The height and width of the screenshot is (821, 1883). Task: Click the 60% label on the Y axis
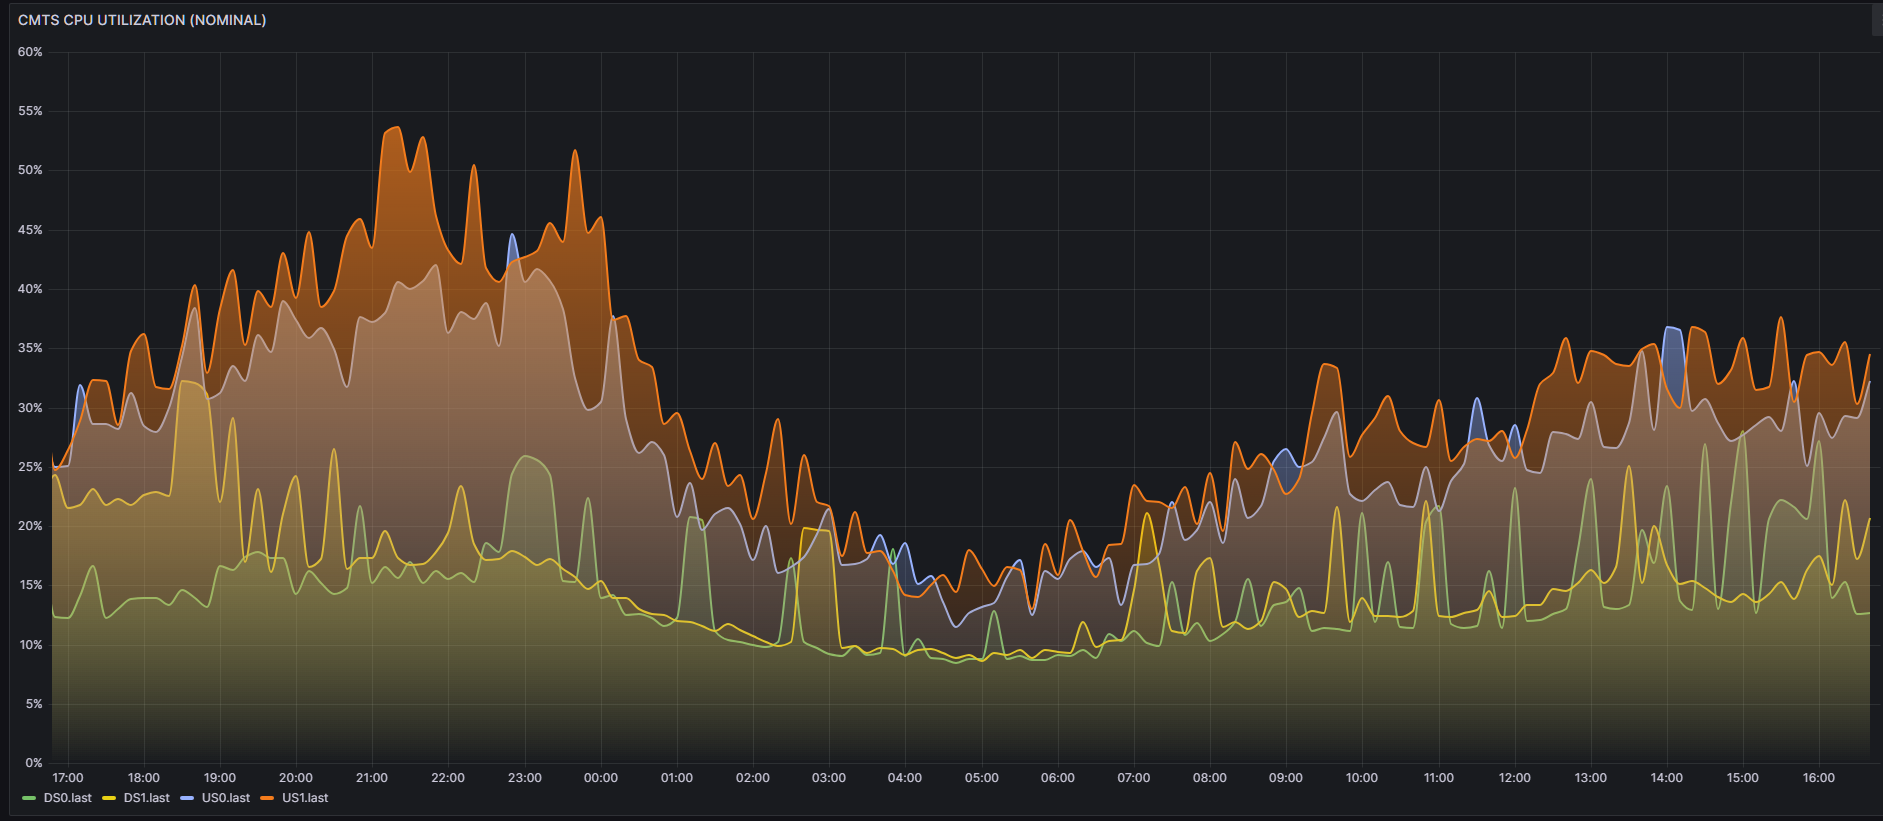tap(30, 52)
